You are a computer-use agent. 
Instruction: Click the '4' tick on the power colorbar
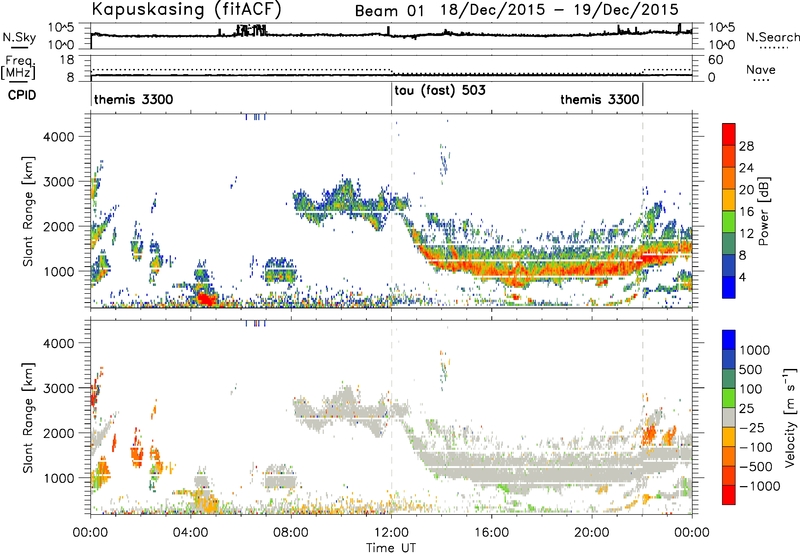743,277
